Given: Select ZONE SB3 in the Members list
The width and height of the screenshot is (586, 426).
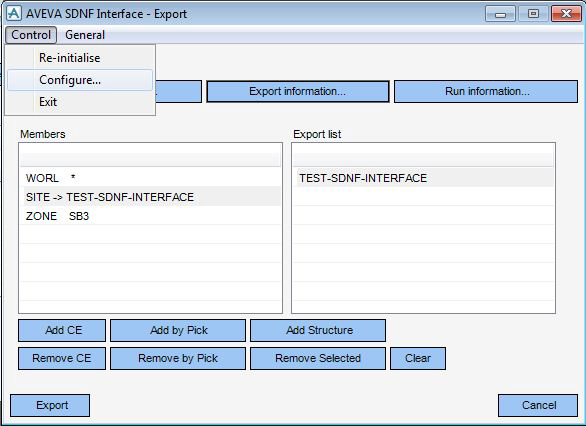Looking at the screenshot, I should click(x=150, y=216).
